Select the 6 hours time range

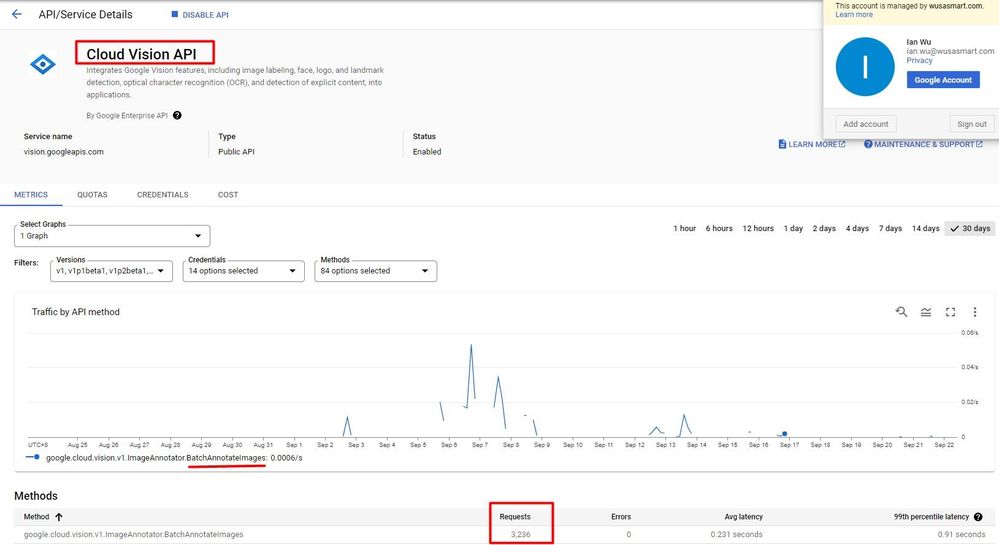(719, 228)
